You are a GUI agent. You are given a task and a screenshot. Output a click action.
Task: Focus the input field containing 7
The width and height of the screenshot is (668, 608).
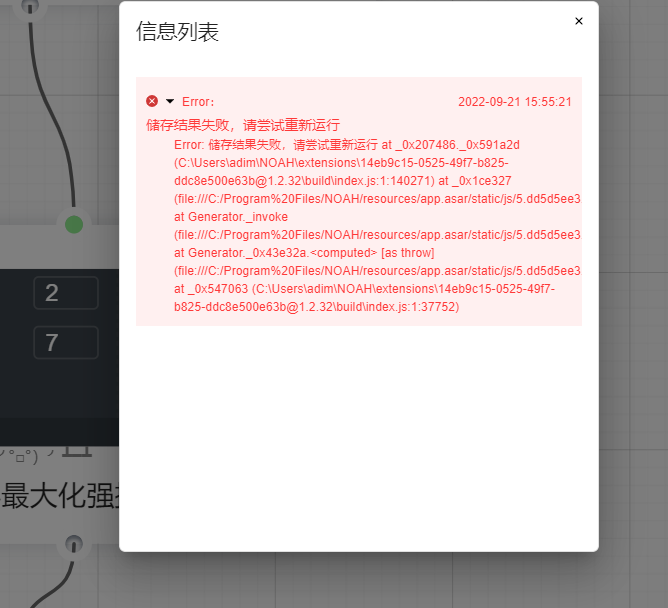pyautogui.click(x=66, y=343)
